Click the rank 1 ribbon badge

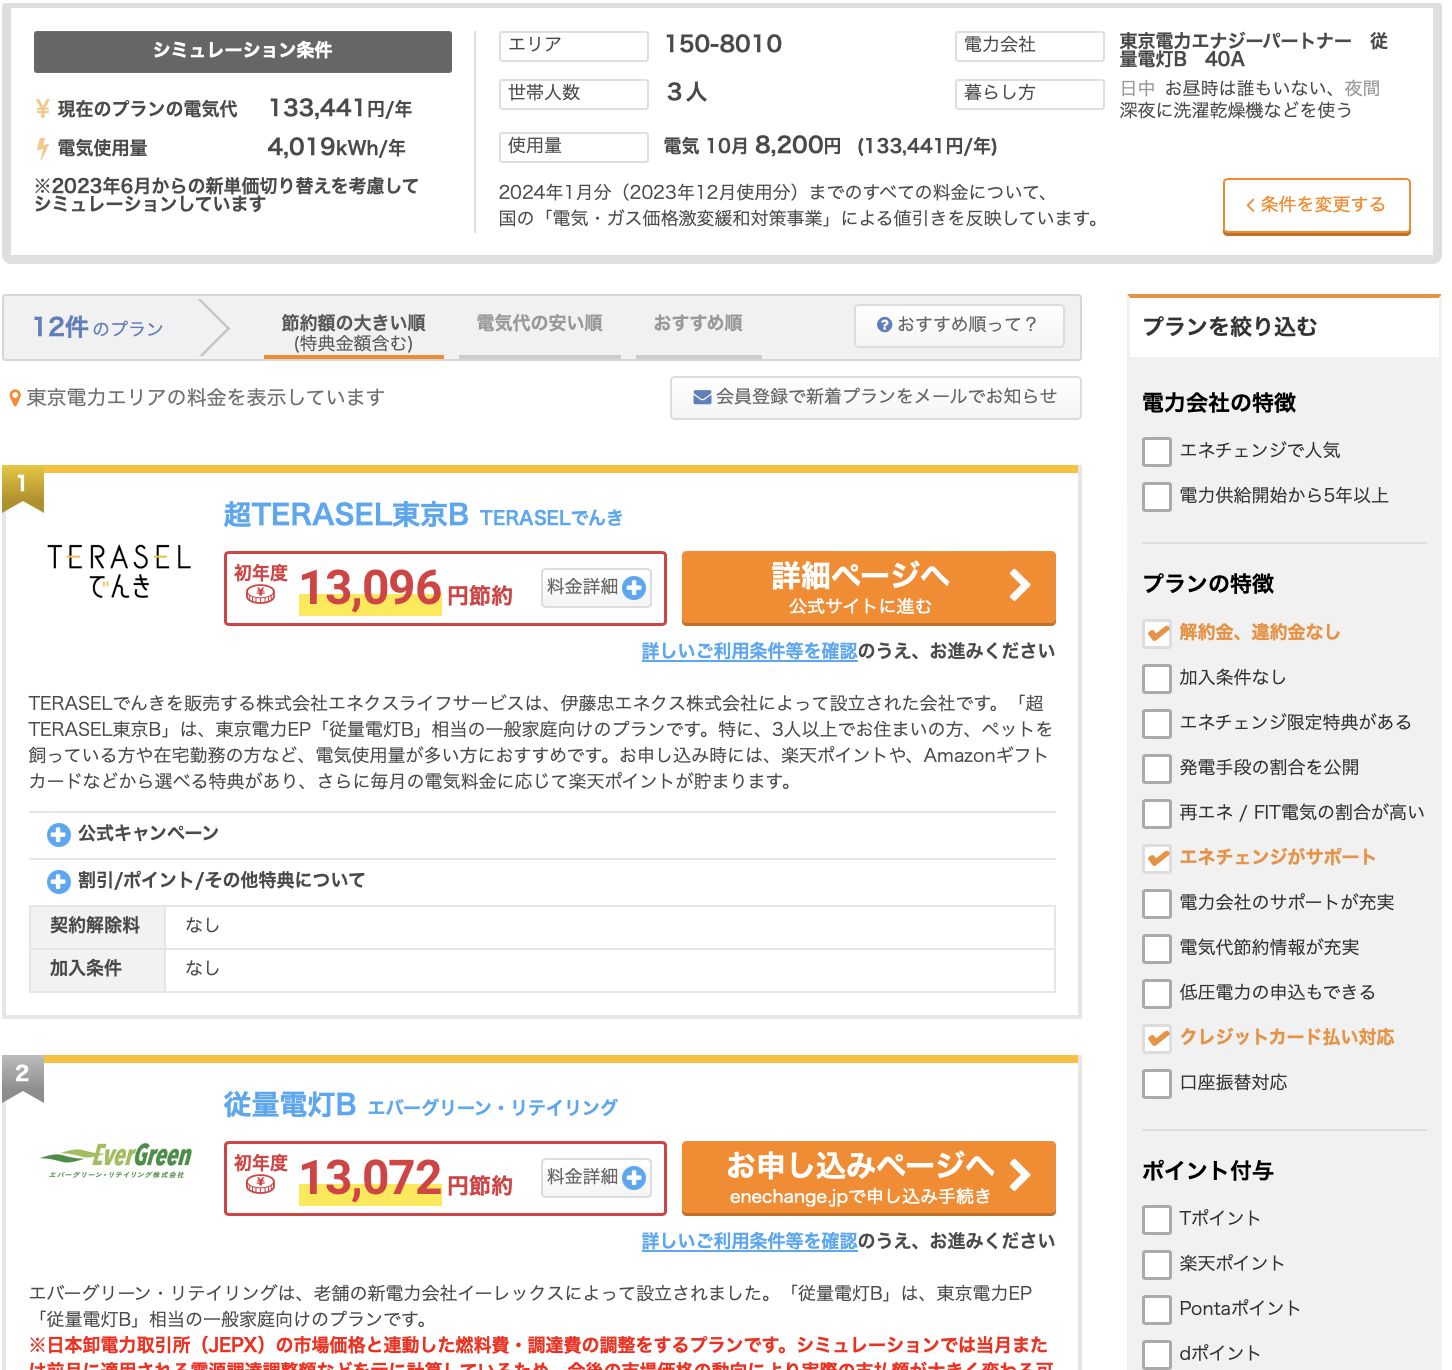pos(22,489)
